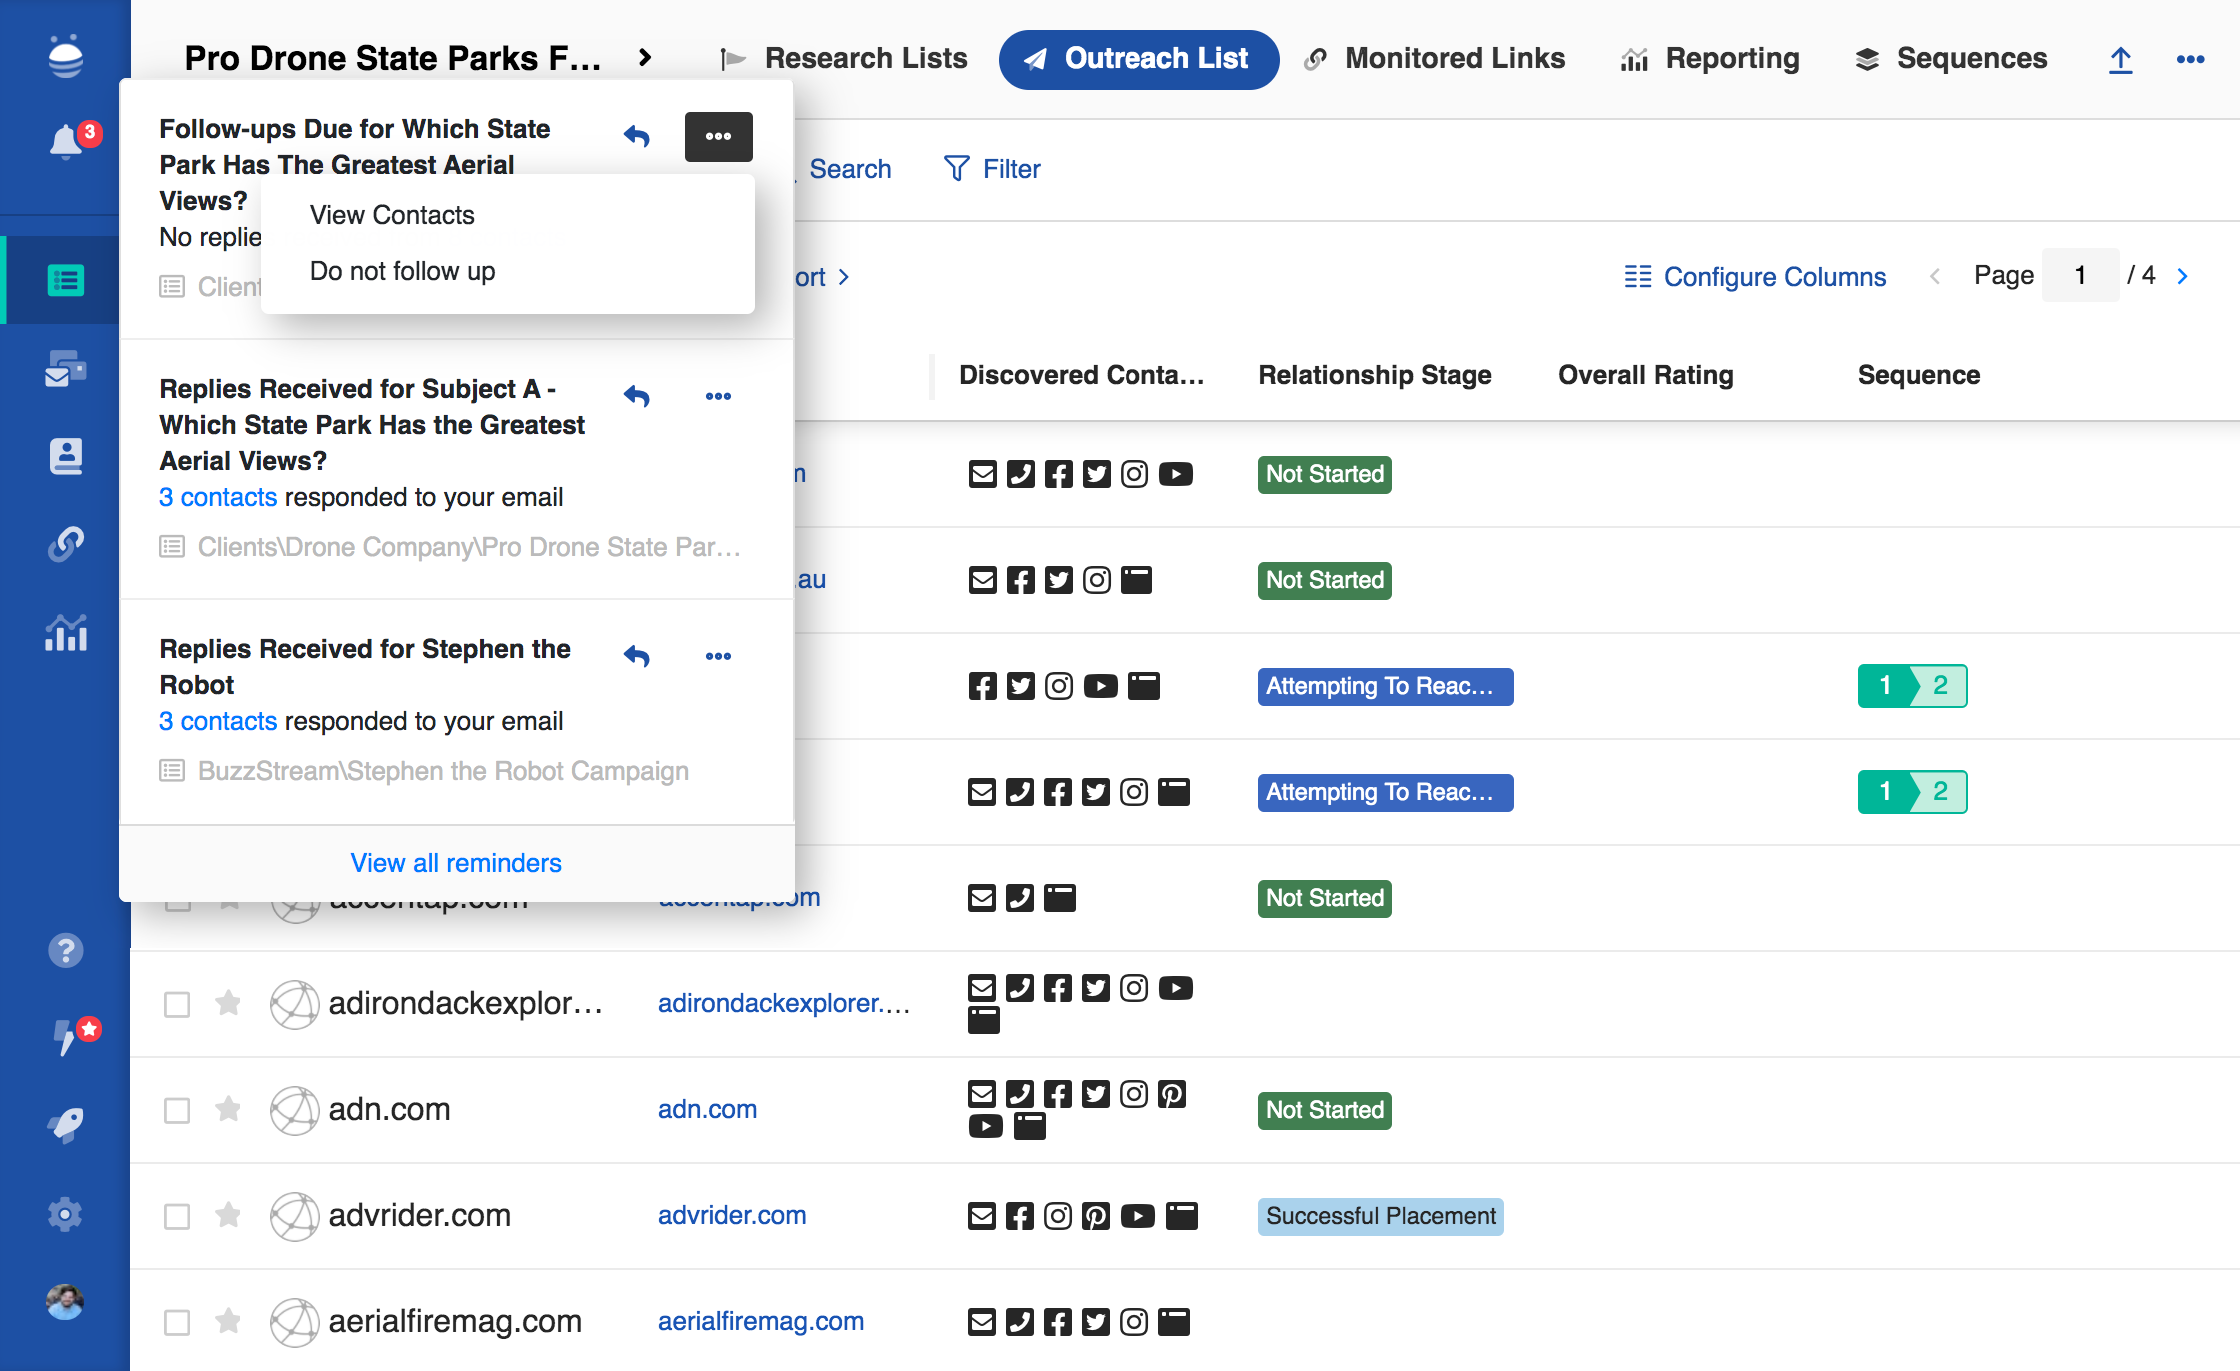The image size is (2240, 1371).
Task: Open the help question mark icon
Action: click(x=66, y=950)
